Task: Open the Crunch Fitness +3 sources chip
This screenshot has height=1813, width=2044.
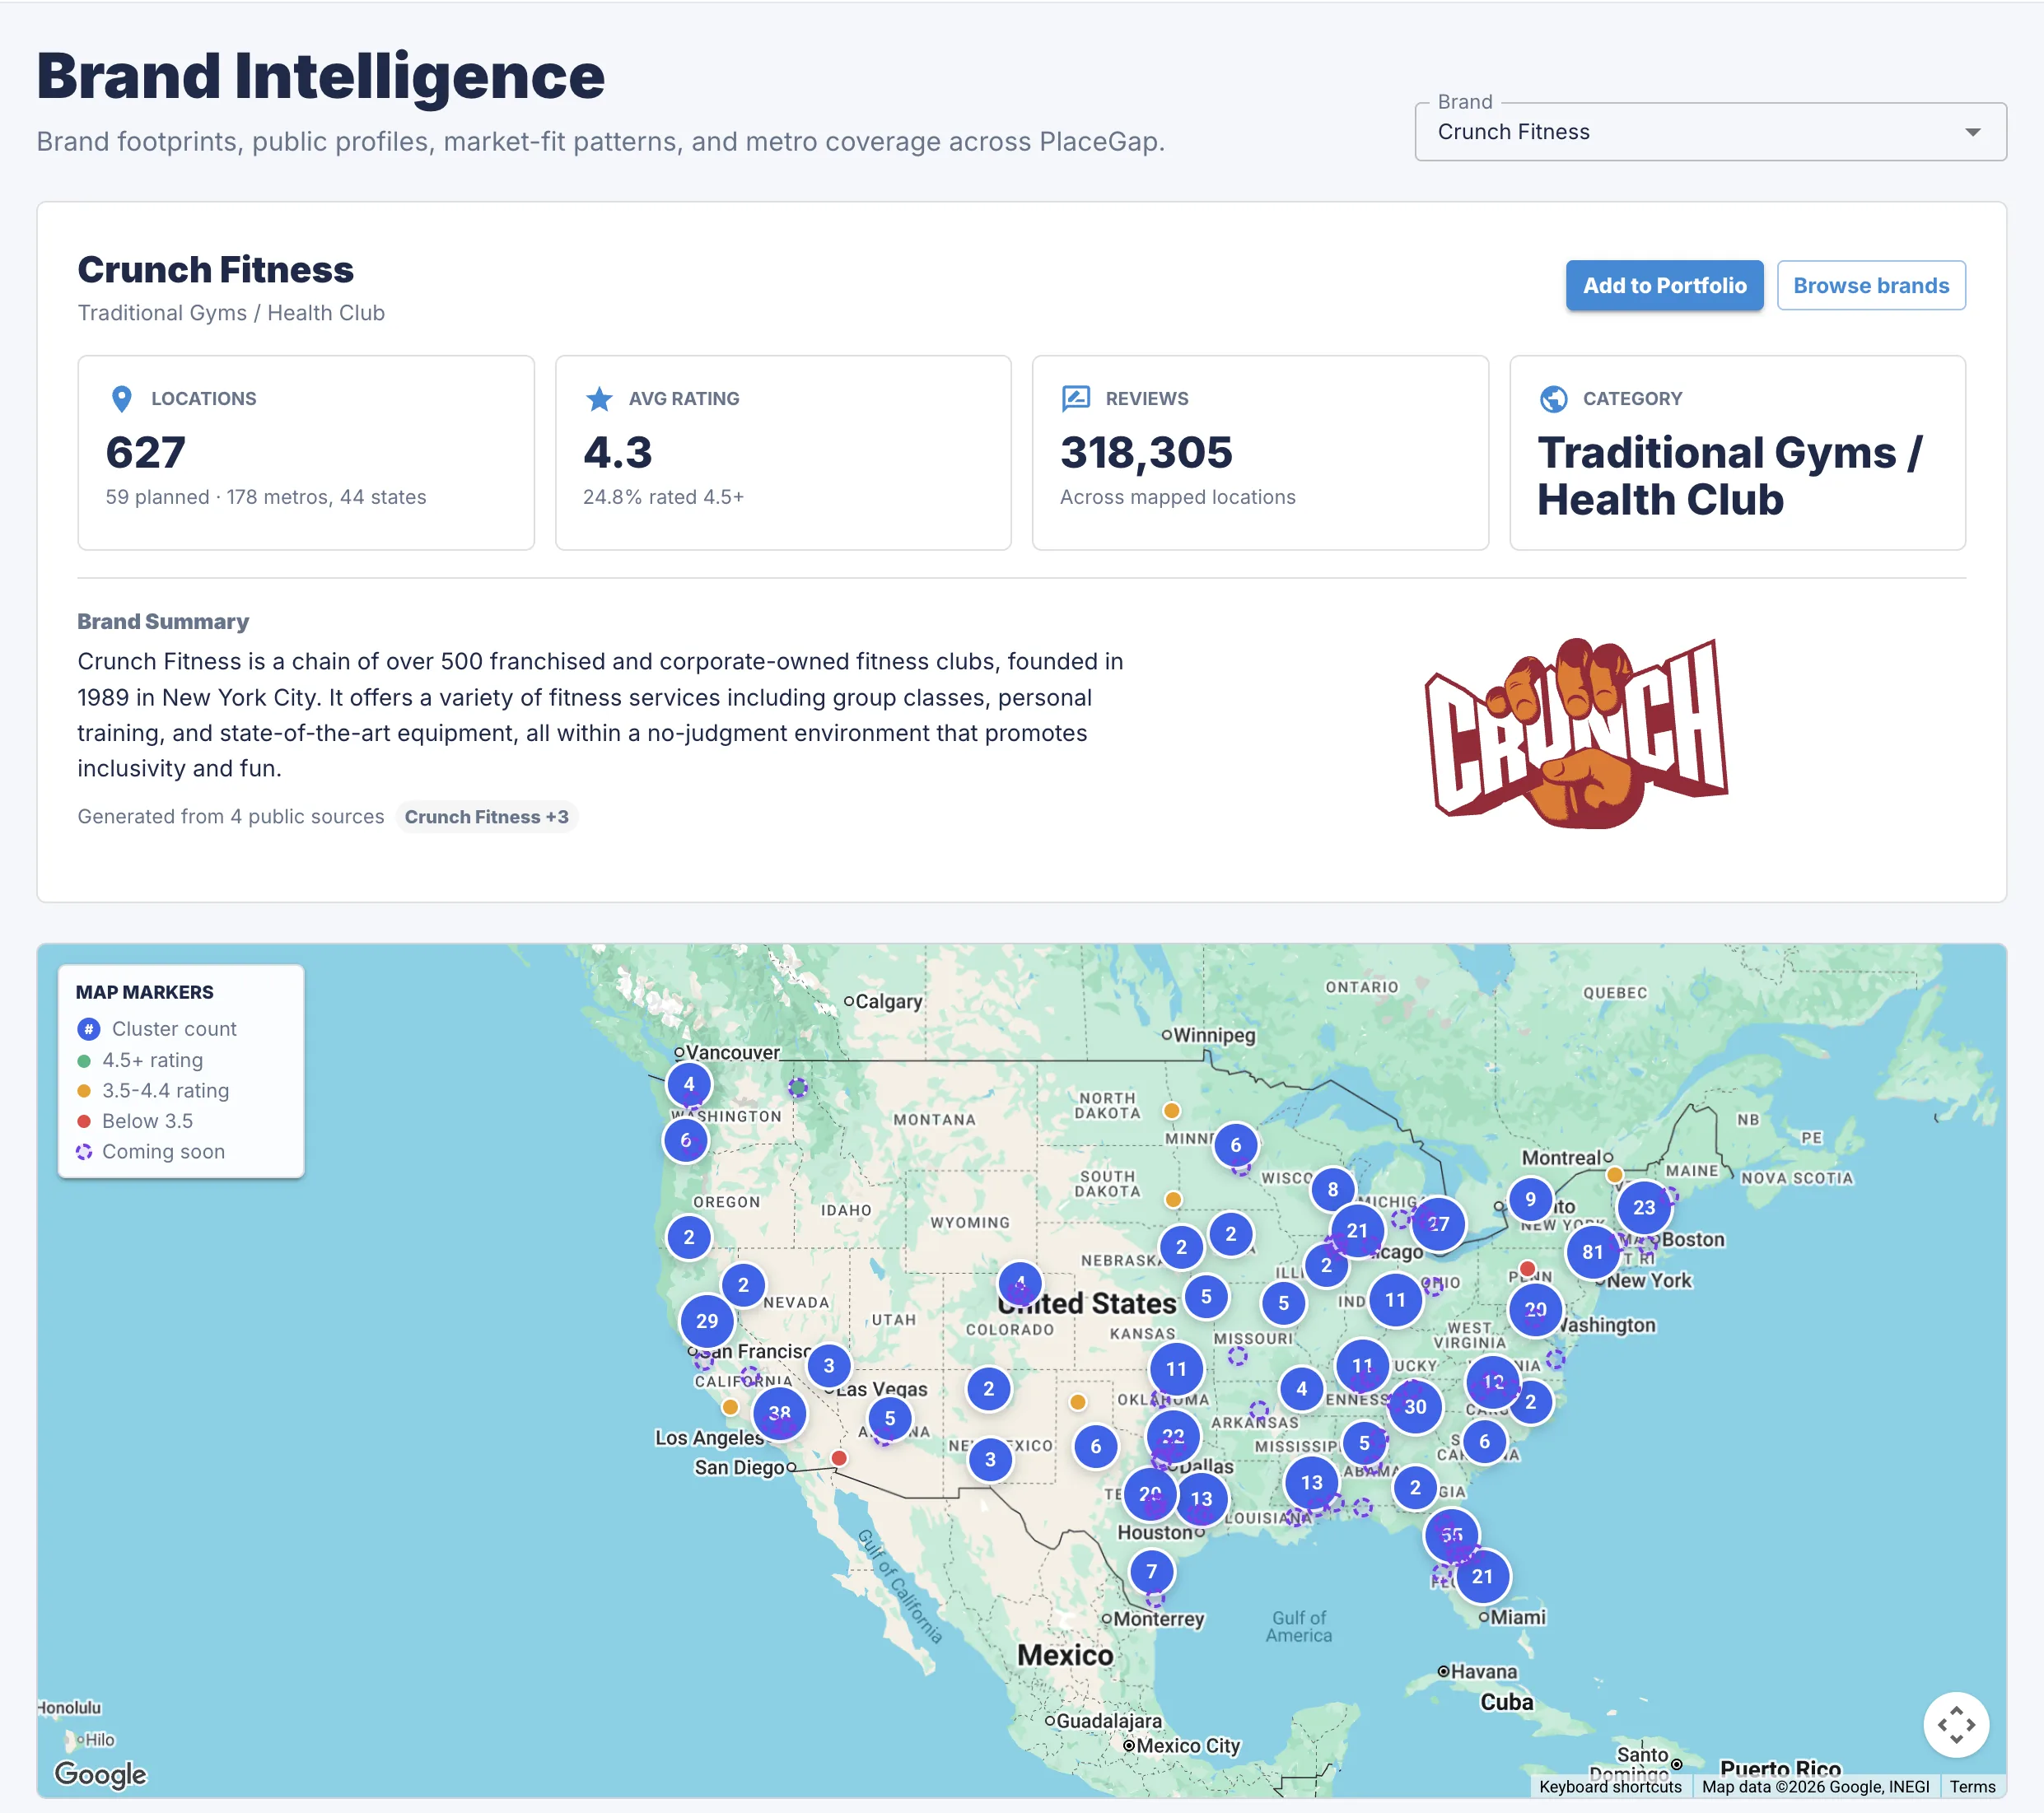Action: pyautogui.click(x=487, y=817)
